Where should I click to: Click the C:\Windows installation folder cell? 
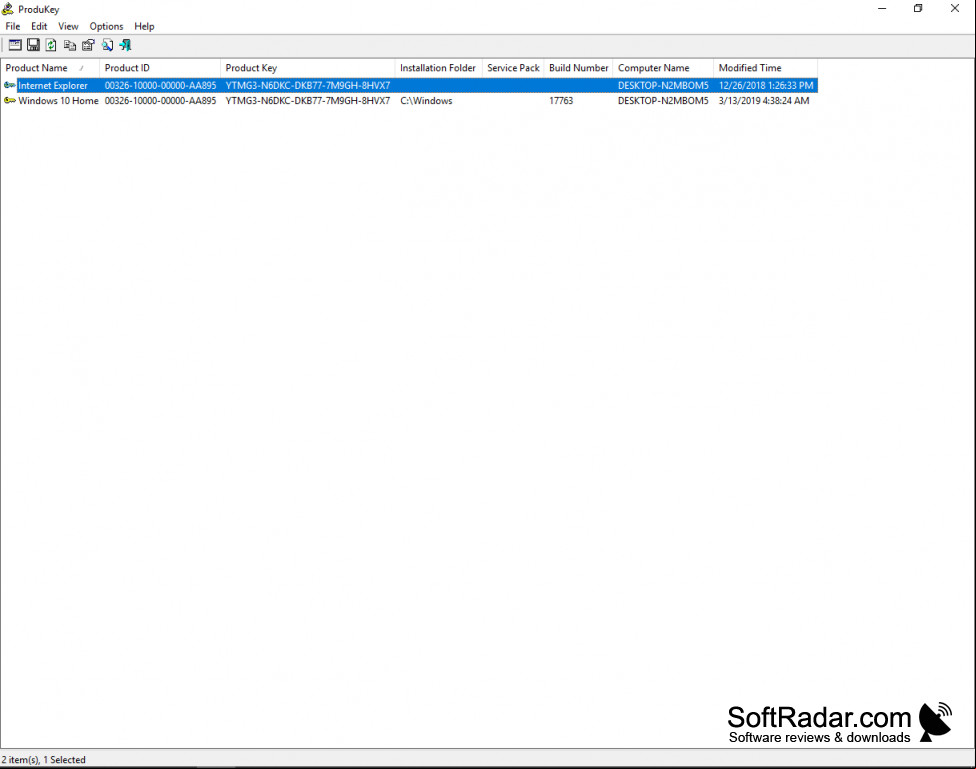point(426,101)
